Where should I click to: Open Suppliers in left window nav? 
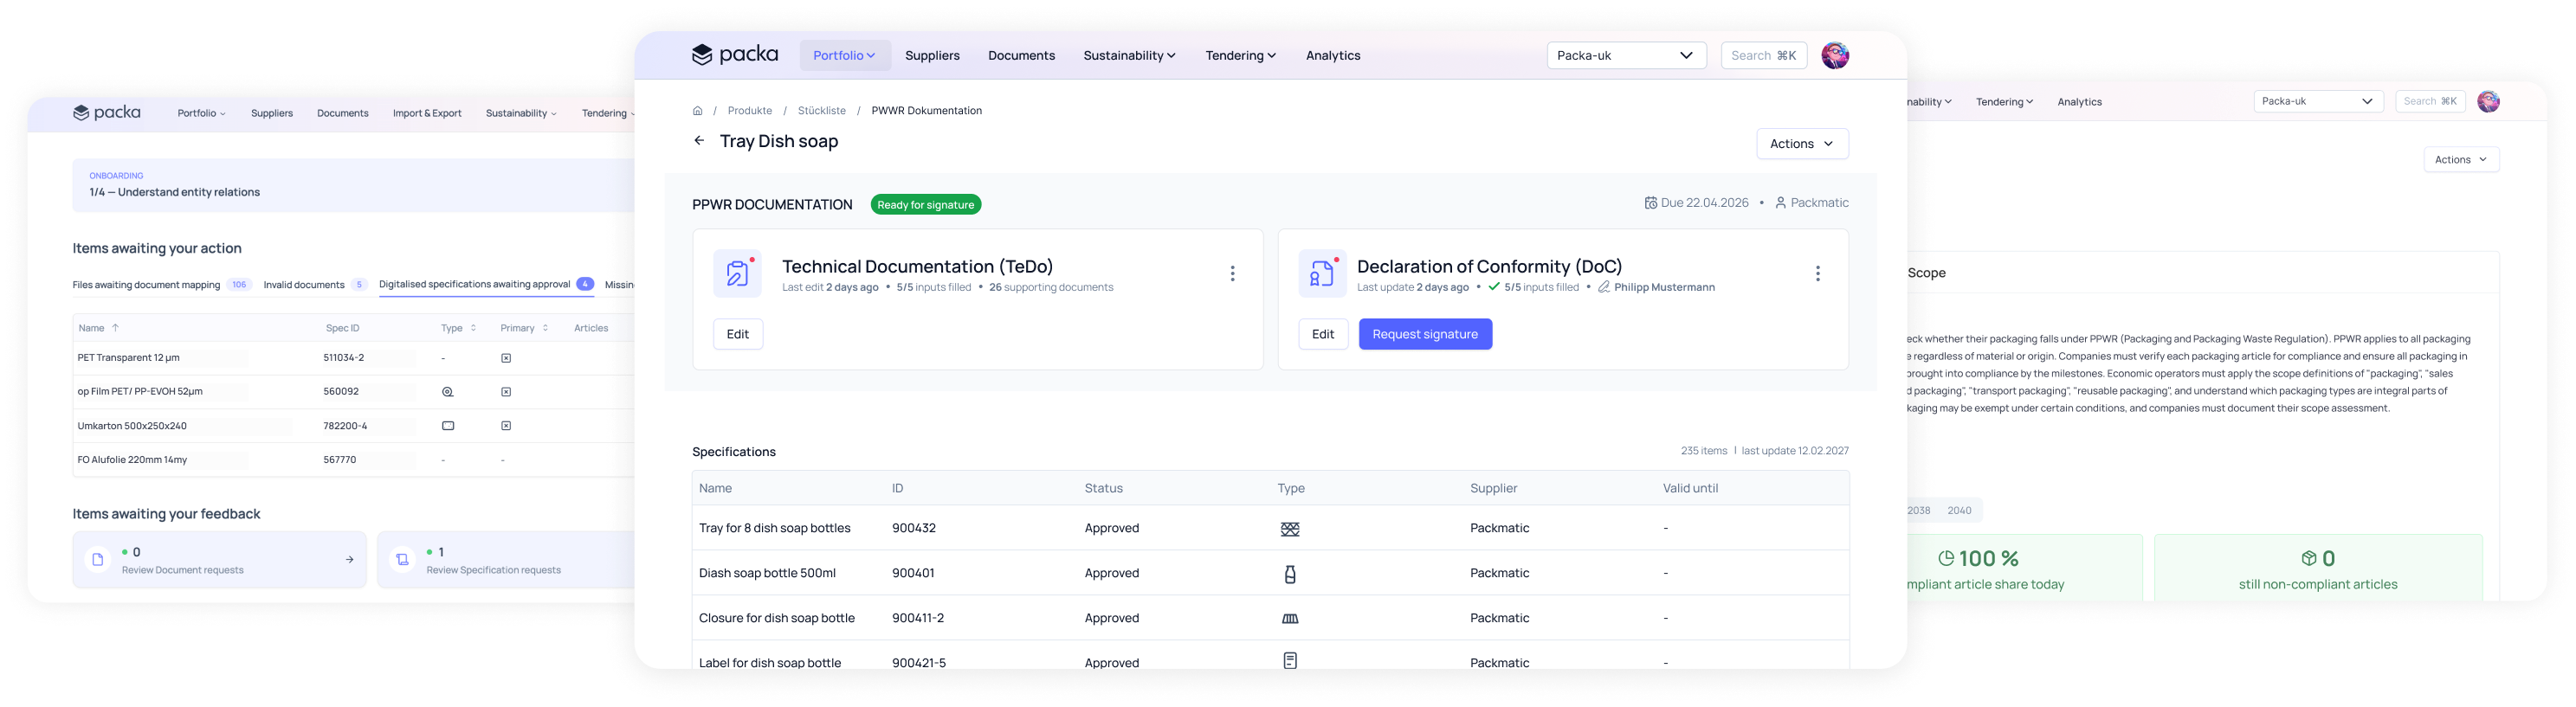tap(271, 113)
